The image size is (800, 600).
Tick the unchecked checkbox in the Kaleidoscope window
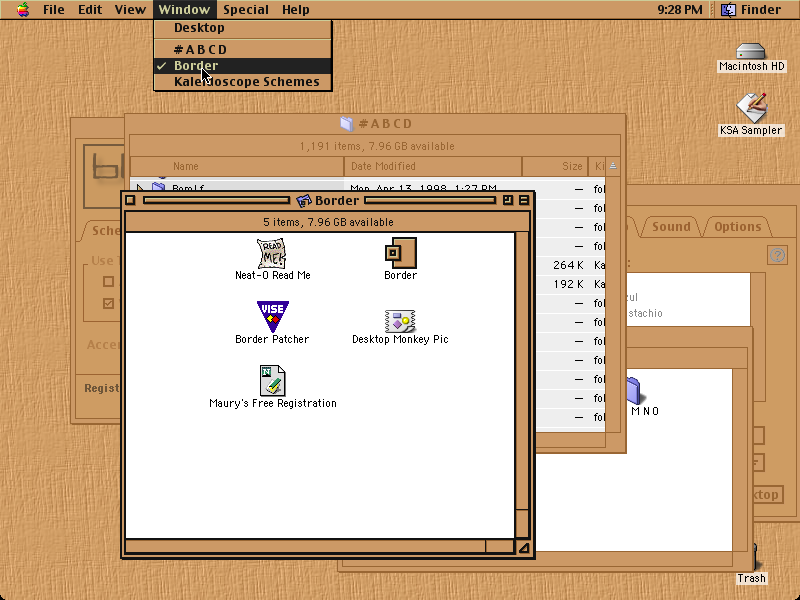click(x=108, y=282)
